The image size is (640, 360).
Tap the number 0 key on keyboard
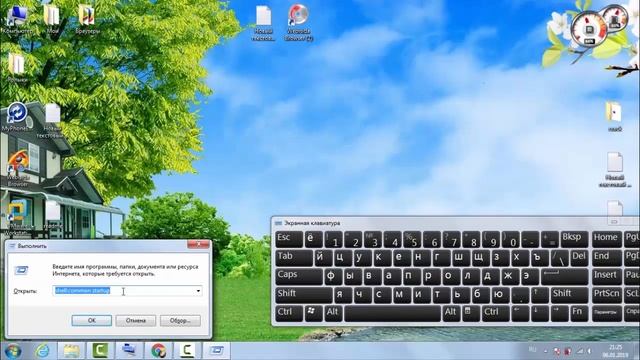pos(510,239)
